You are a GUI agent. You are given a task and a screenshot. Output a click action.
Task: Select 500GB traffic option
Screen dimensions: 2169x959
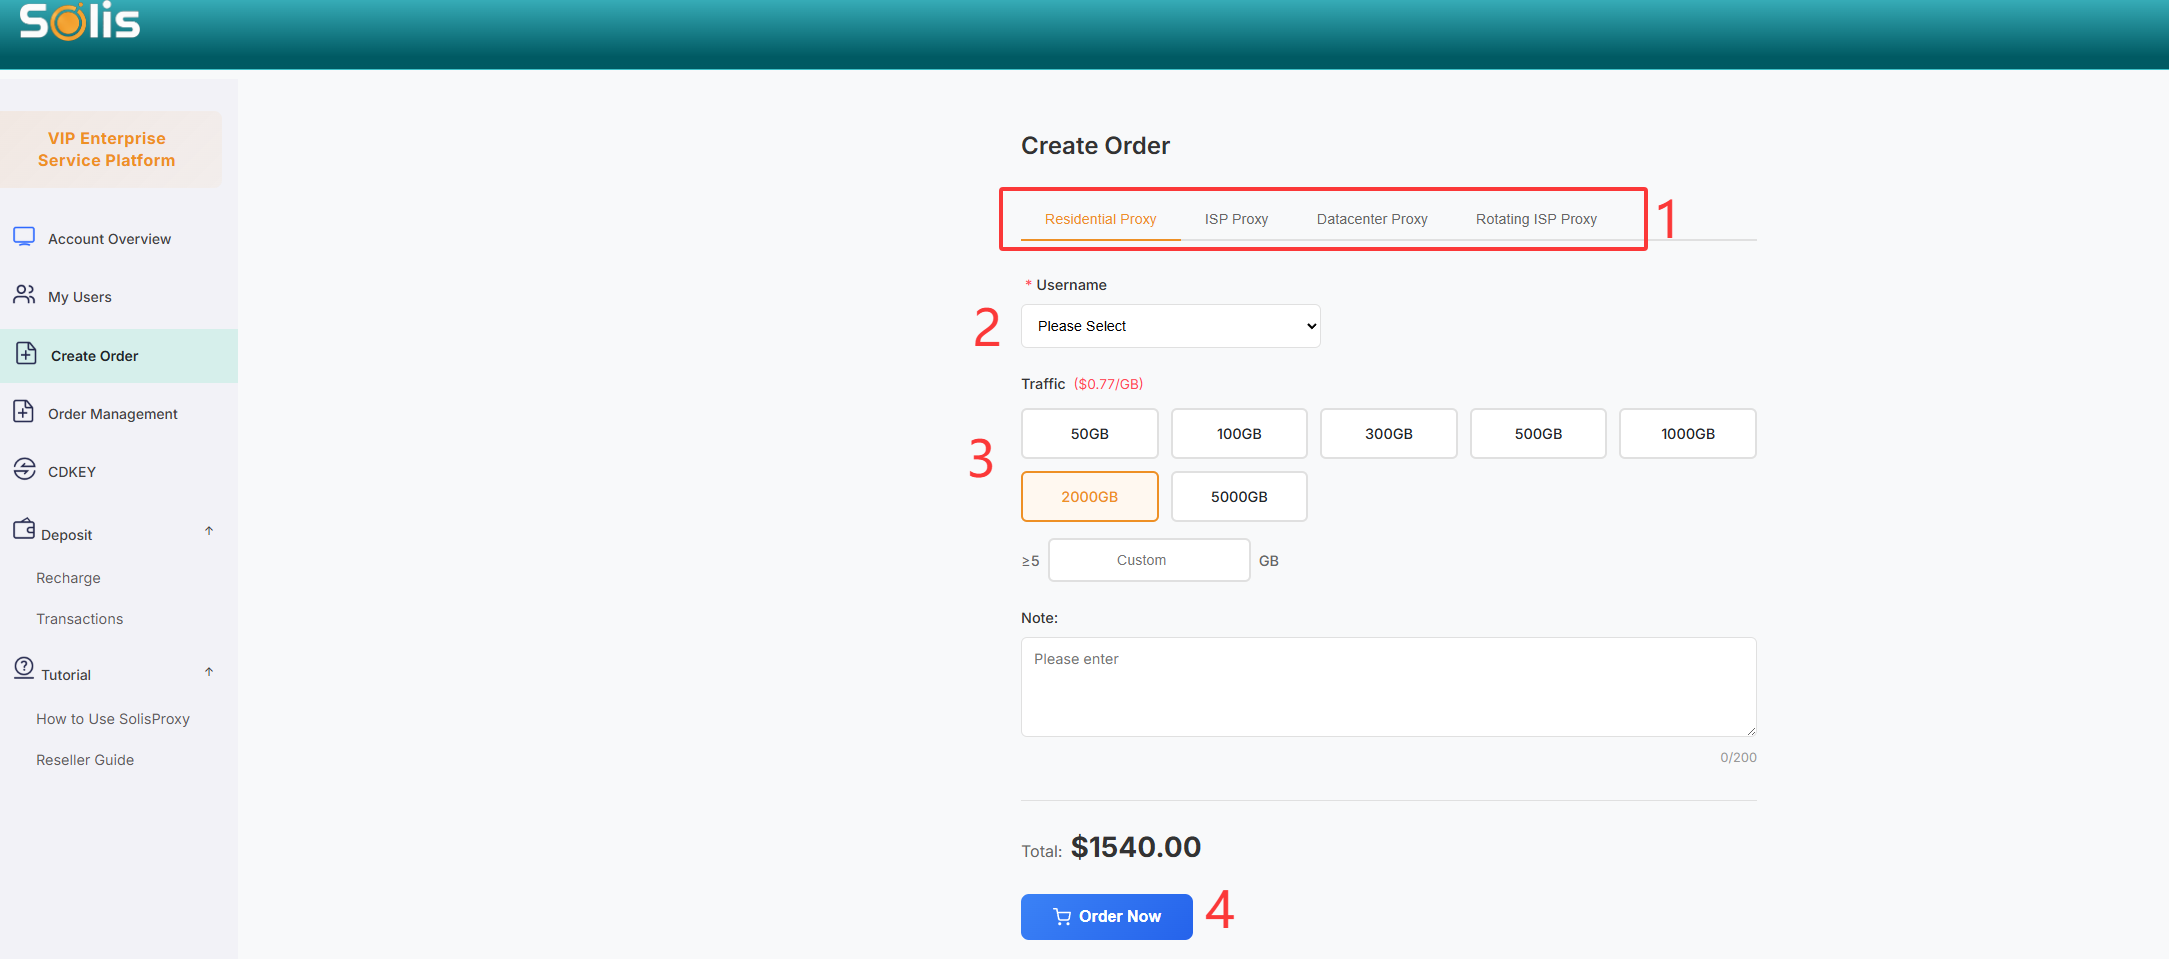coord(1538,434)
